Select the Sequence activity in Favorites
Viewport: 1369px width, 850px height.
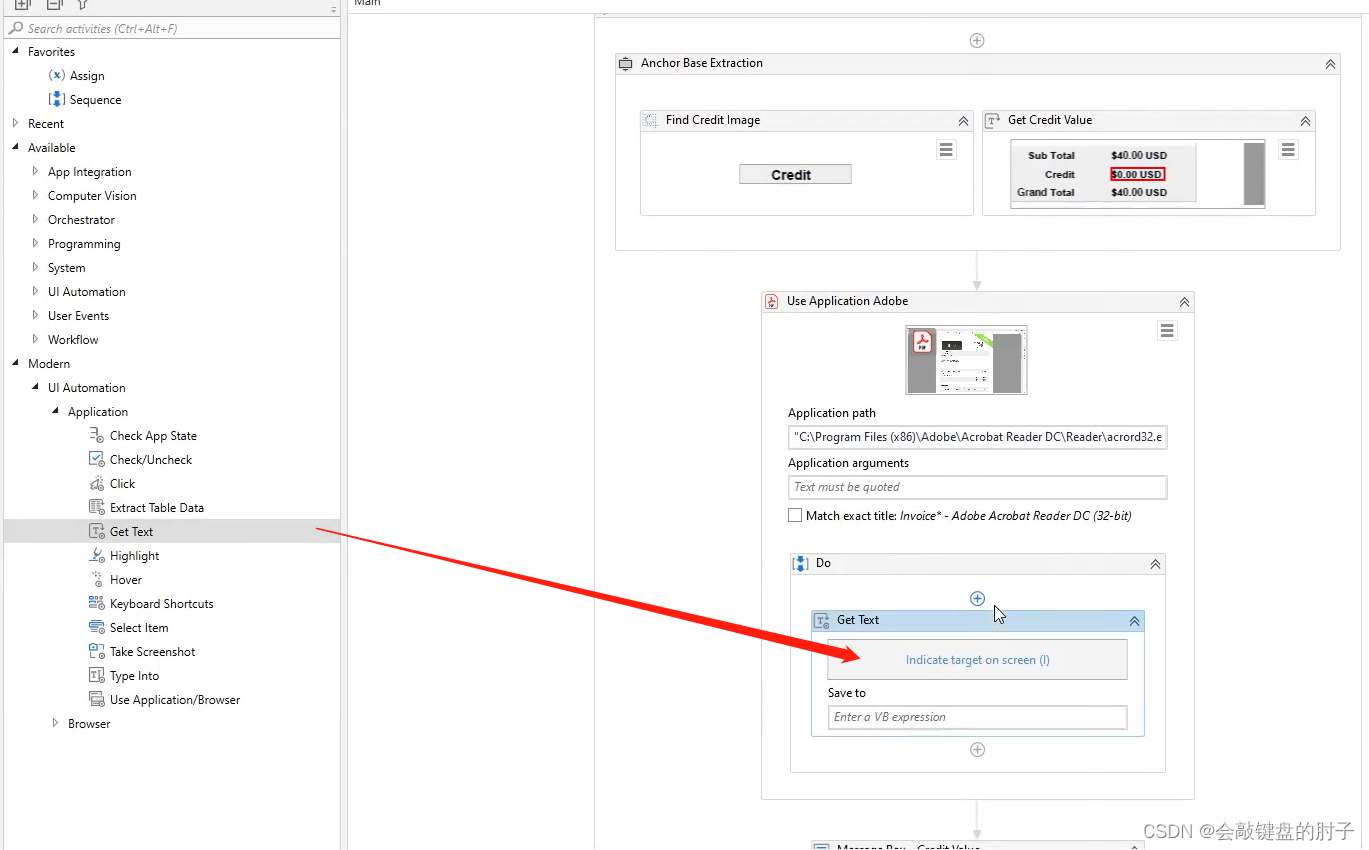click(96, 100)
